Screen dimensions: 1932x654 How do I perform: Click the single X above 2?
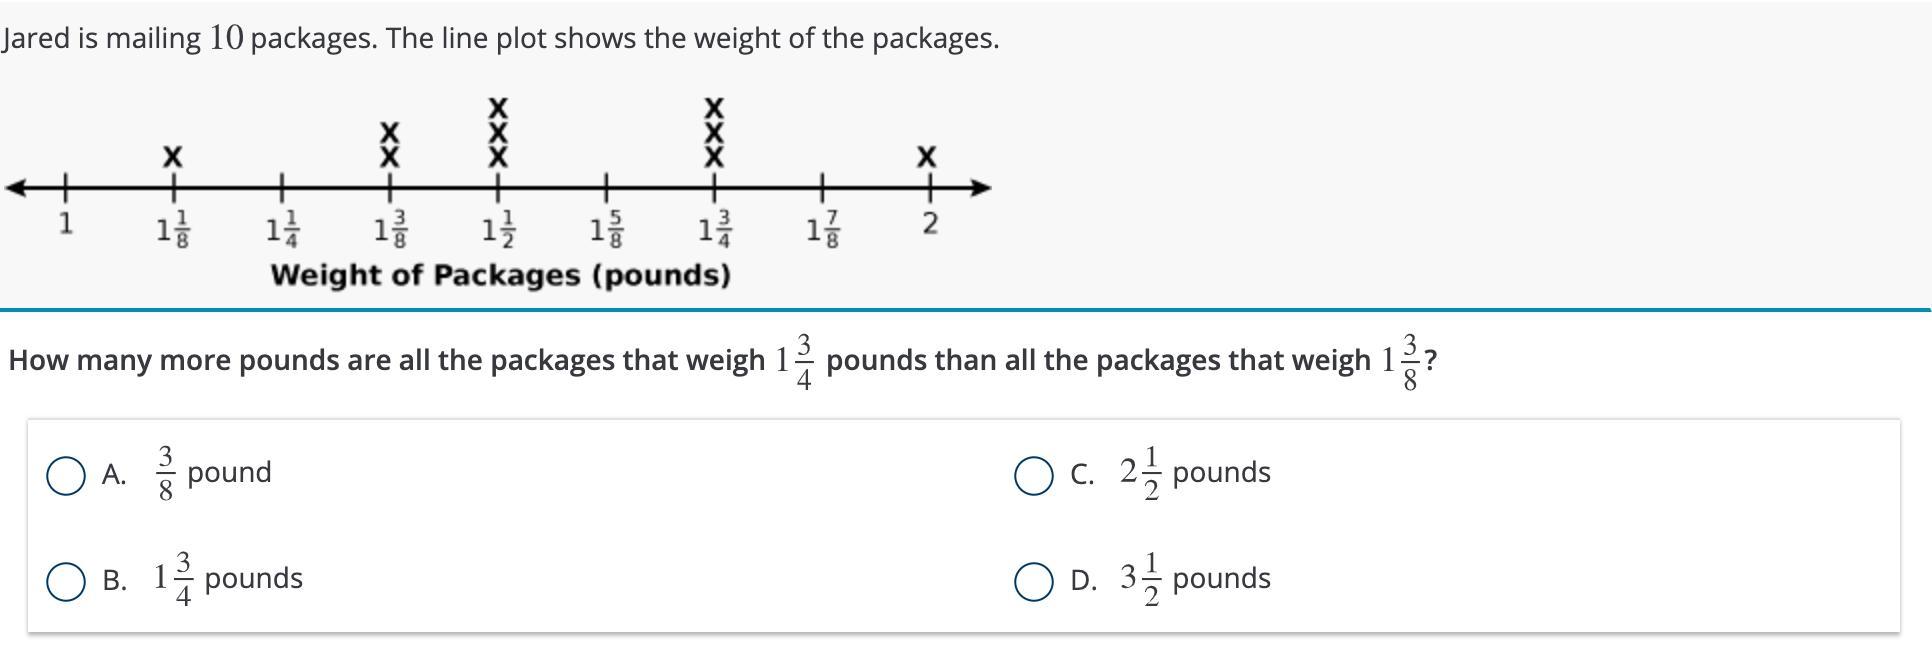(927, 157)
